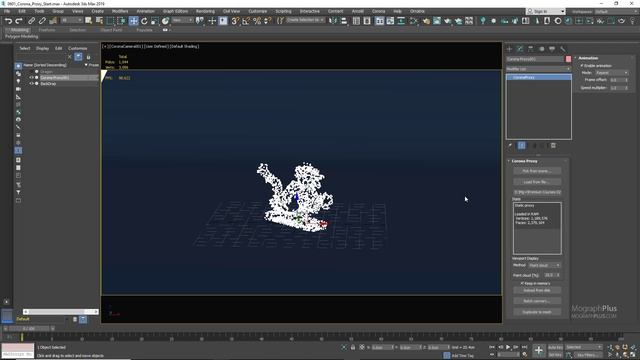Click the pink object color swatch

pos(568,59)
